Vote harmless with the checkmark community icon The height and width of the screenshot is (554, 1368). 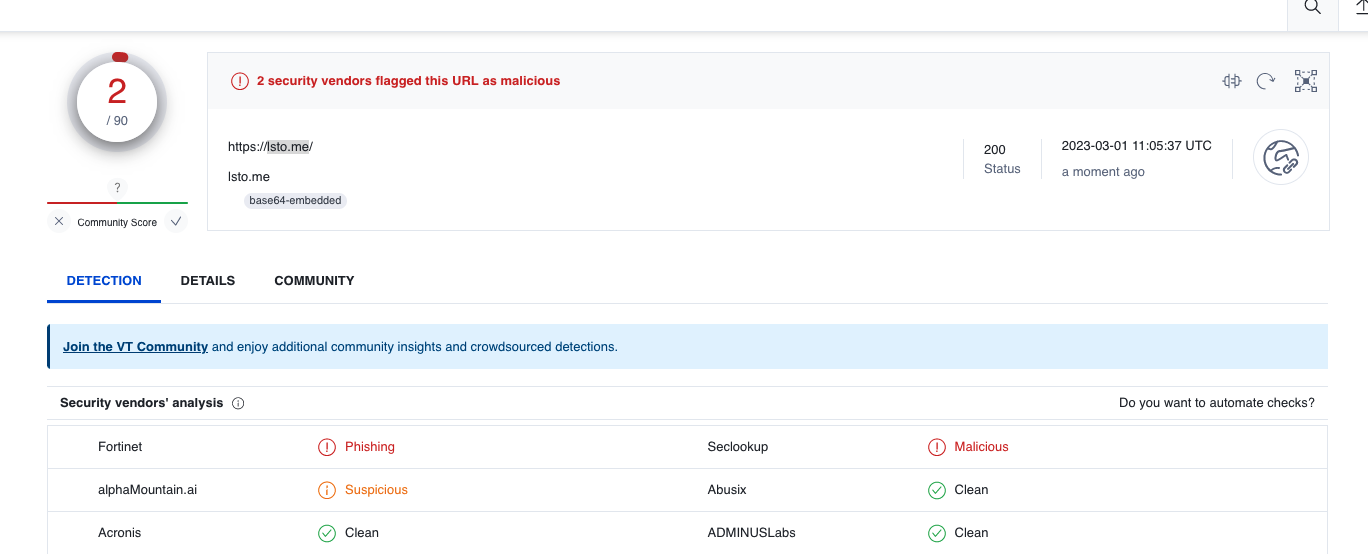(176, 222)
